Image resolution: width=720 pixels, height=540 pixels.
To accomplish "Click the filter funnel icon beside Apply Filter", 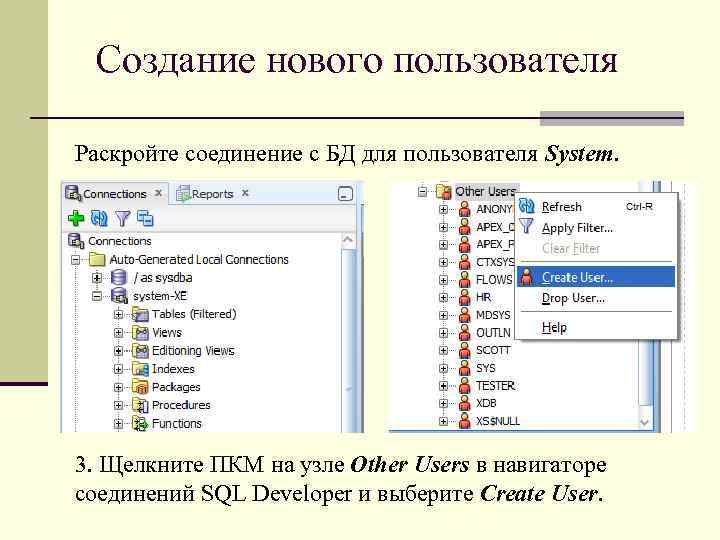I will click(527, 227).
